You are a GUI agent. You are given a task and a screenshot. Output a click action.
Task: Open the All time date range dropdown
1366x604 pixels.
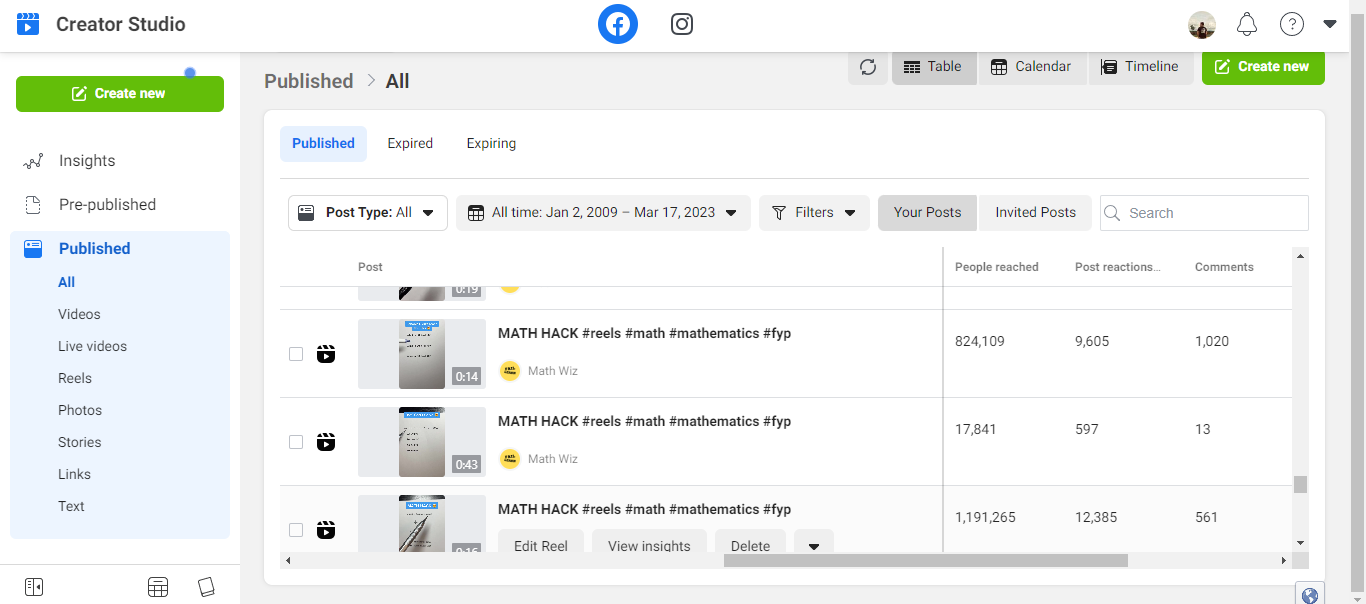click(603, 213)
